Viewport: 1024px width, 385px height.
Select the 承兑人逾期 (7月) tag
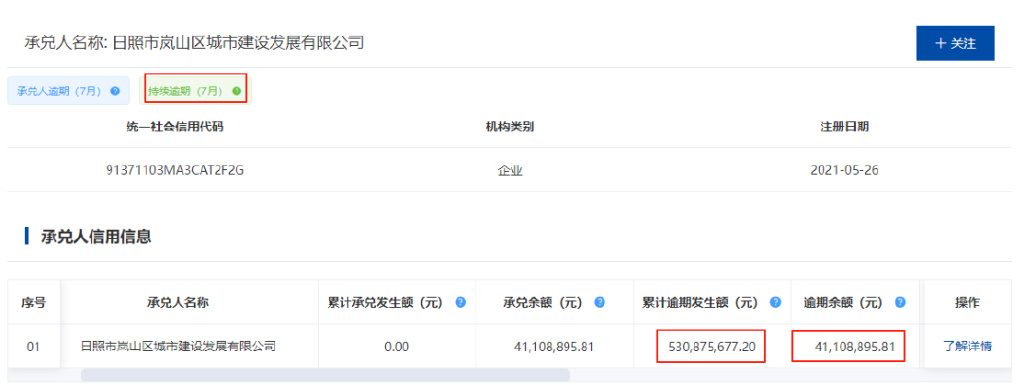pos(69,91)
